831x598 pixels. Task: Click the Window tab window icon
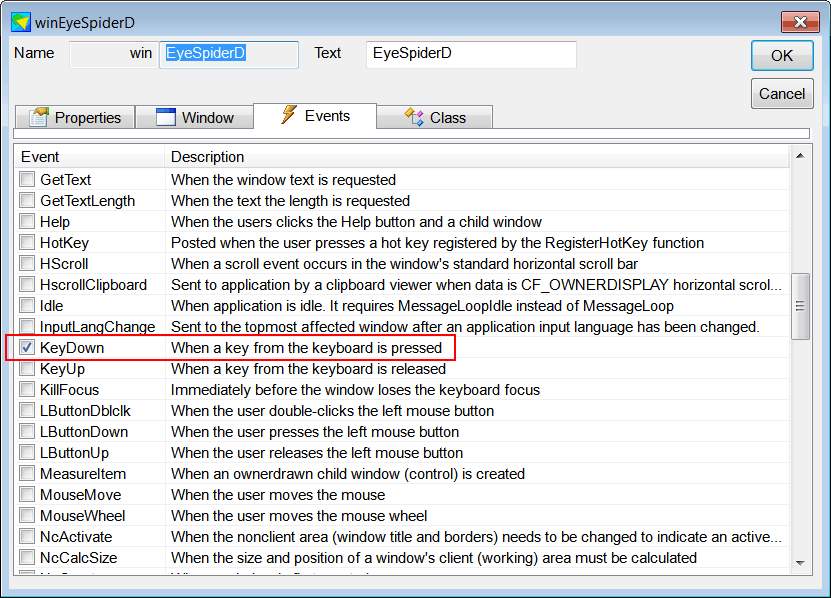(165, 117)
